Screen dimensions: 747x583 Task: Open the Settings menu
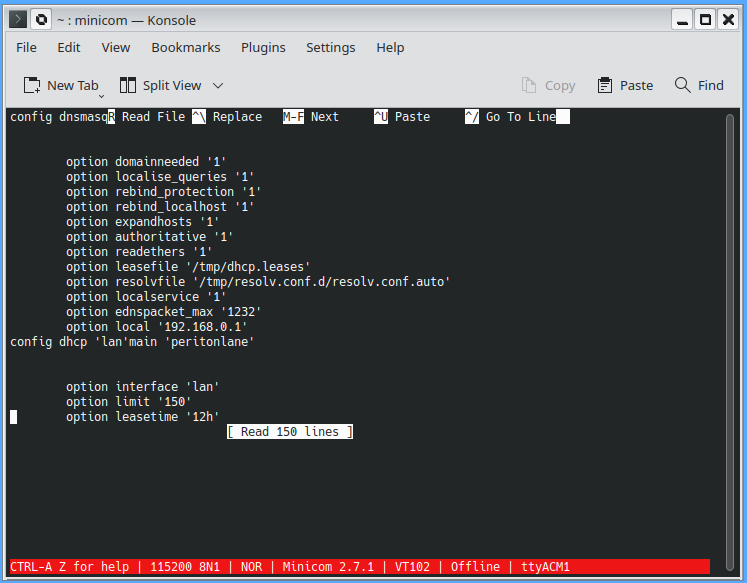(x=330, y=47)
